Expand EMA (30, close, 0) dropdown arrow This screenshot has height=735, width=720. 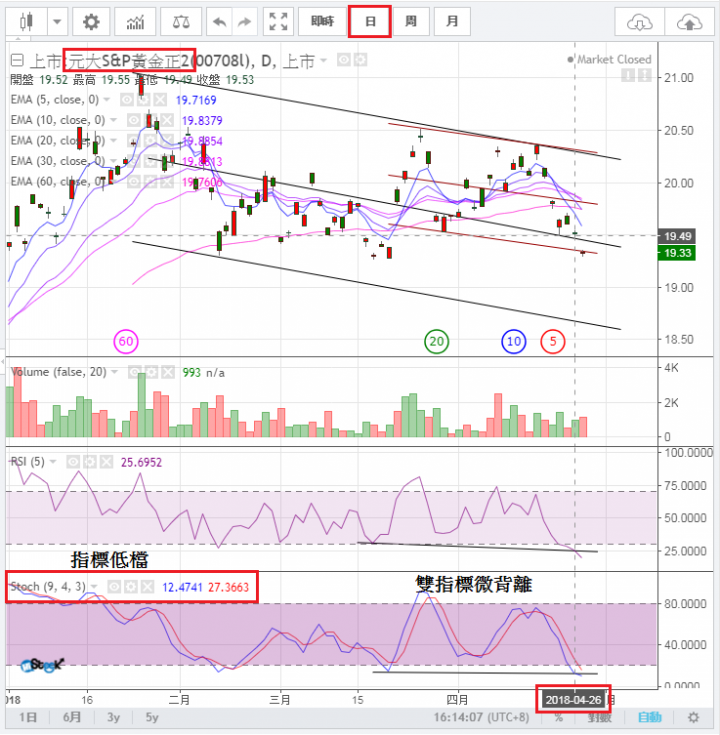pos(113,161)
